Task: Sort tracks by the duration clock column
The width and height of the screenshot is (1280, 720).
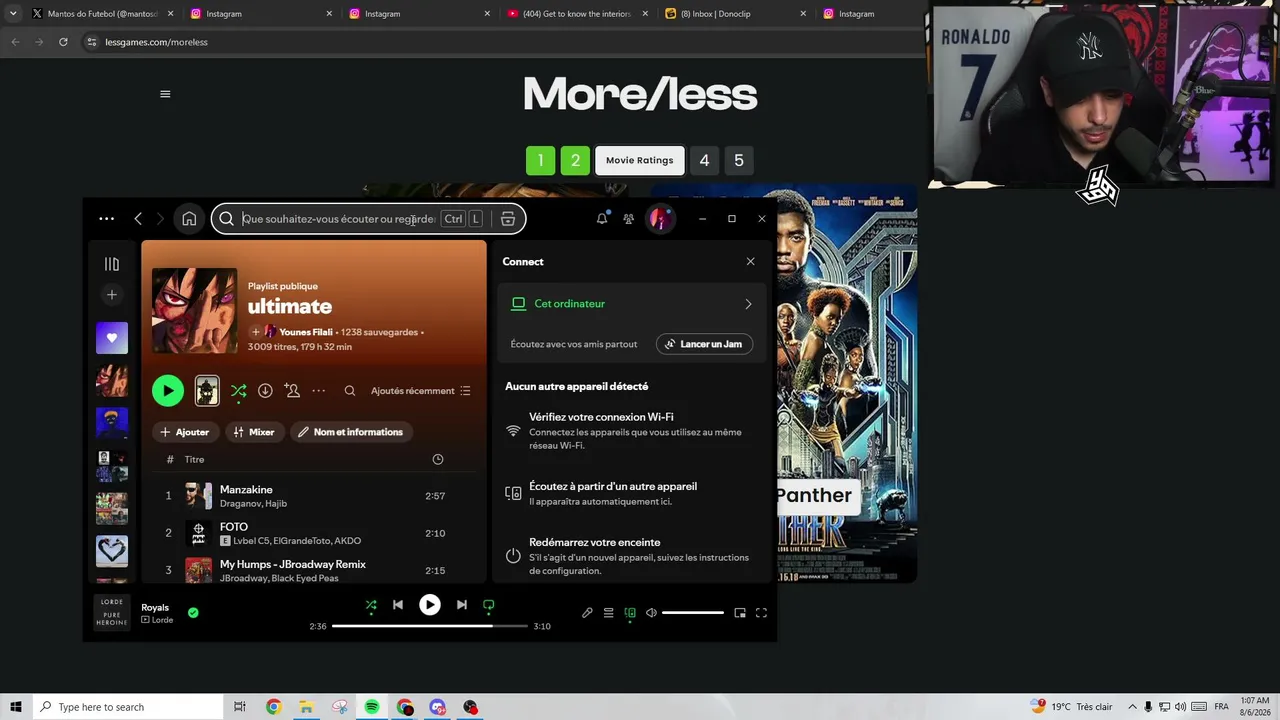Action: coord(437,459)
